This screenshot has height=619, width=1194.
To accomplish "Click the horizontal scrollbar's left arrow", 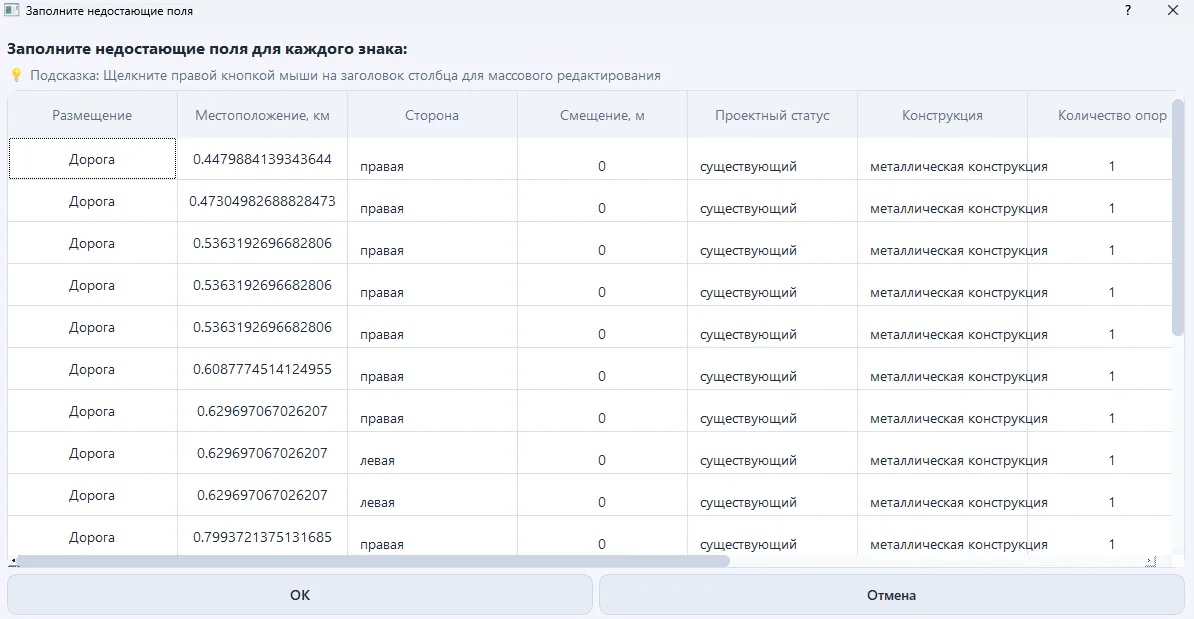I will click(x=12, y=561).
